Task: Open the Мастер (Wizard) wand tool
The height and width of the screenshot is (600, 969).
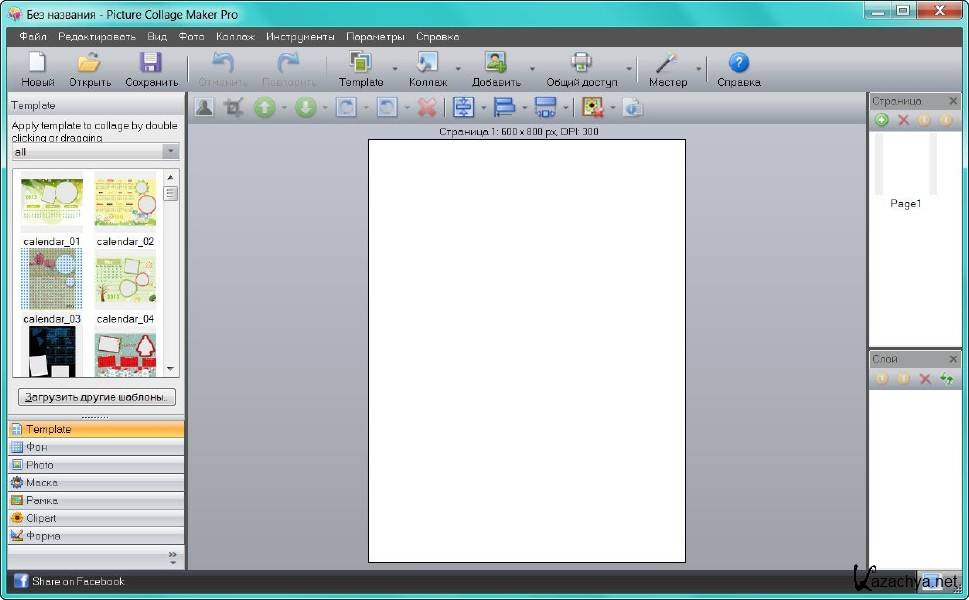Action: tap(667, 63)
